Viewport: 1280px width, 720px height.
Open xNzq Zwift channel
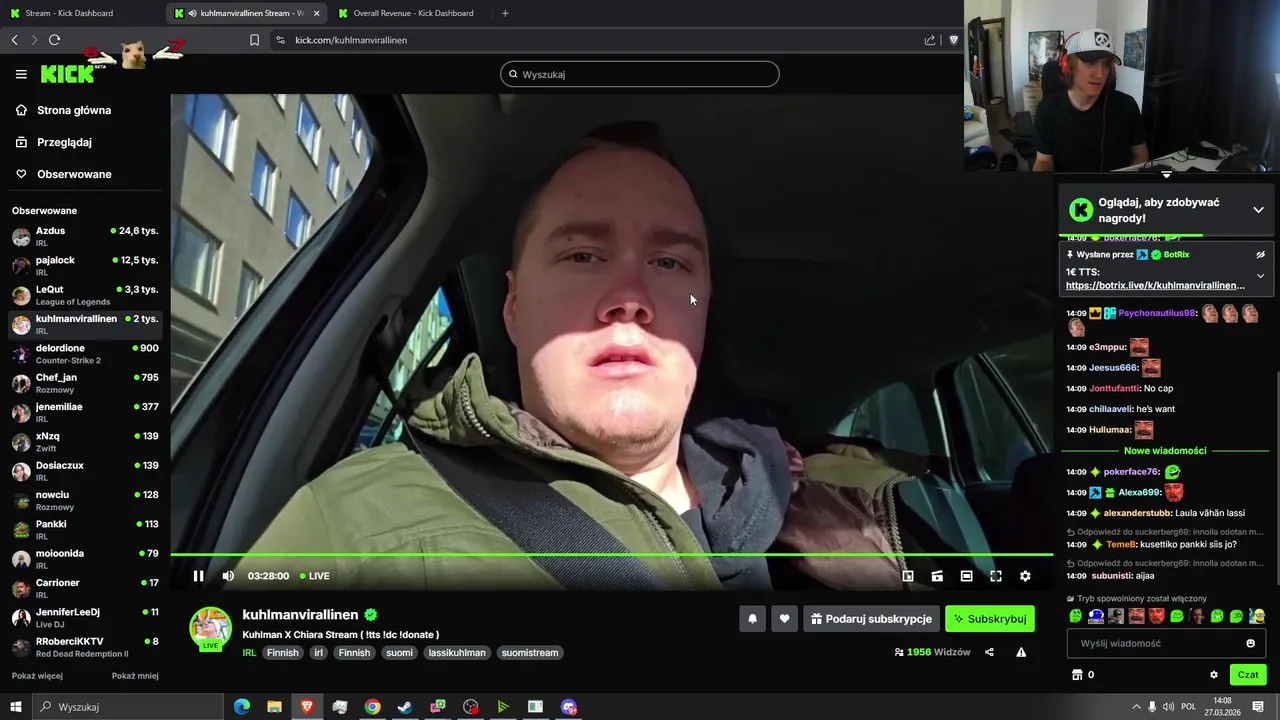tap(85, 442)
